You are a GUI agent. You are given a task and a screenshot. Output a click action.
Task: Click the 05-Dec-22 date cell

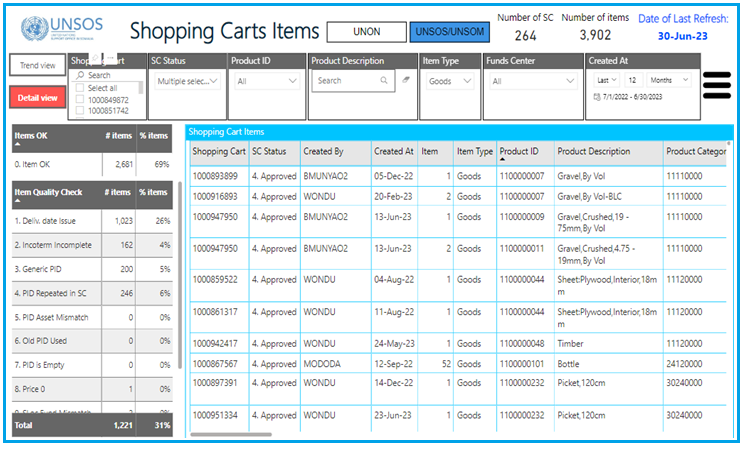point(393,176)
